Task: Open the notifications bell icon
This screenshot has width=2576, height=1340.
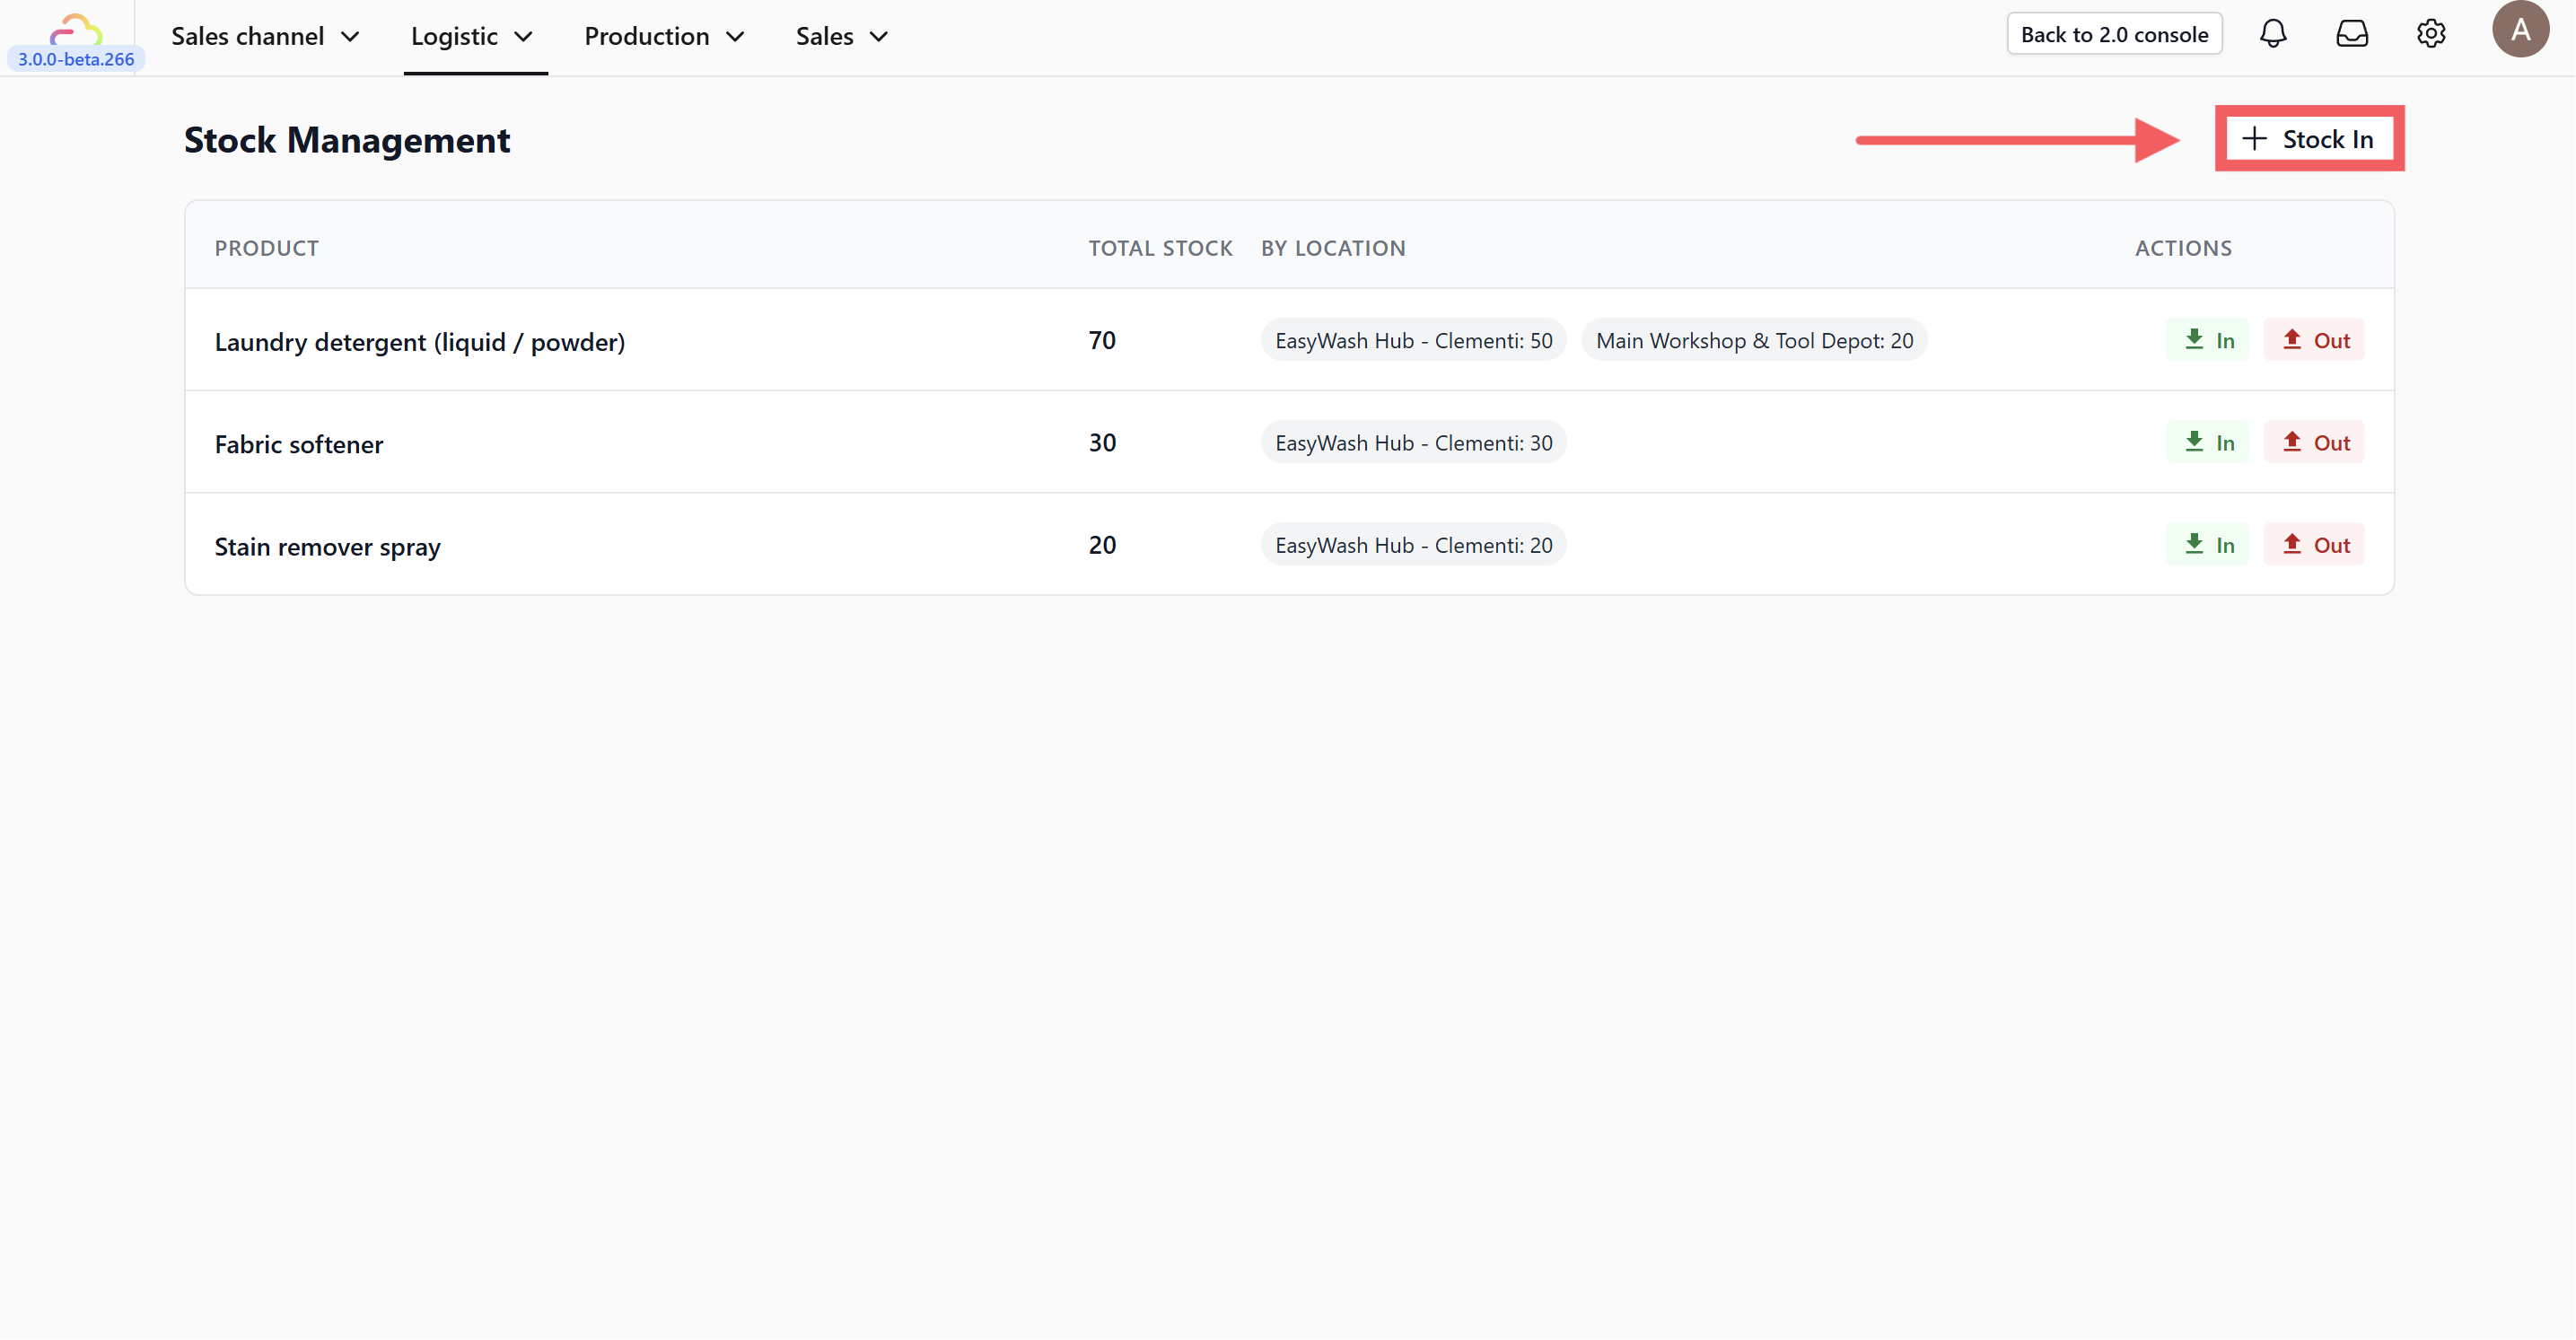Action: click(2273, 34)
